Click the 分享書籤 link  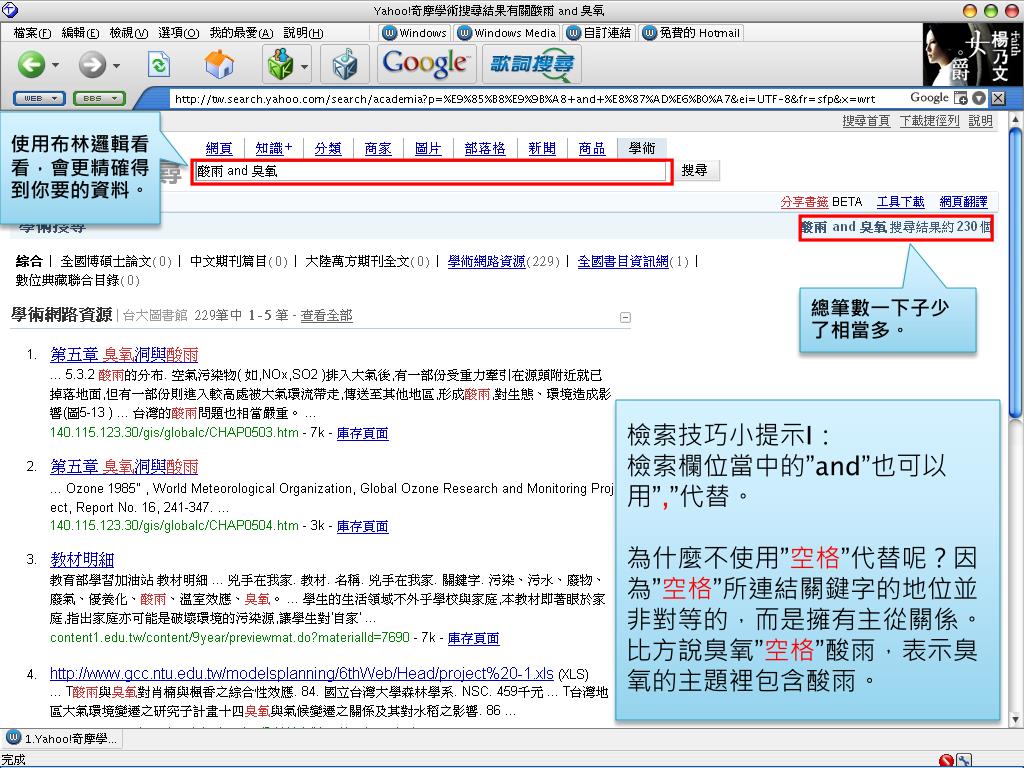[x=804, y=202]
